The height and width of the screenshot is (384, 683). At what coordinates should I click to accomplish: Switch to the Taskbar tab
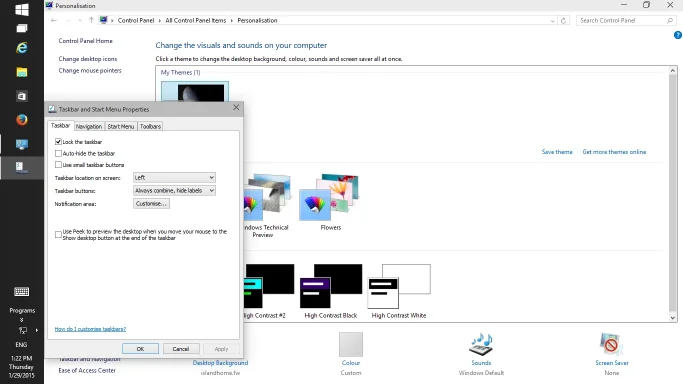[x=60, y=125]
